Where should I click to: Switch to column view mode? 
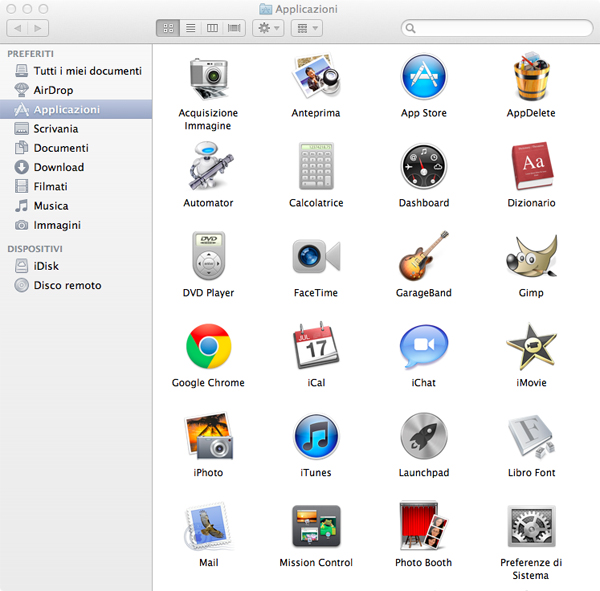(212, 28)
